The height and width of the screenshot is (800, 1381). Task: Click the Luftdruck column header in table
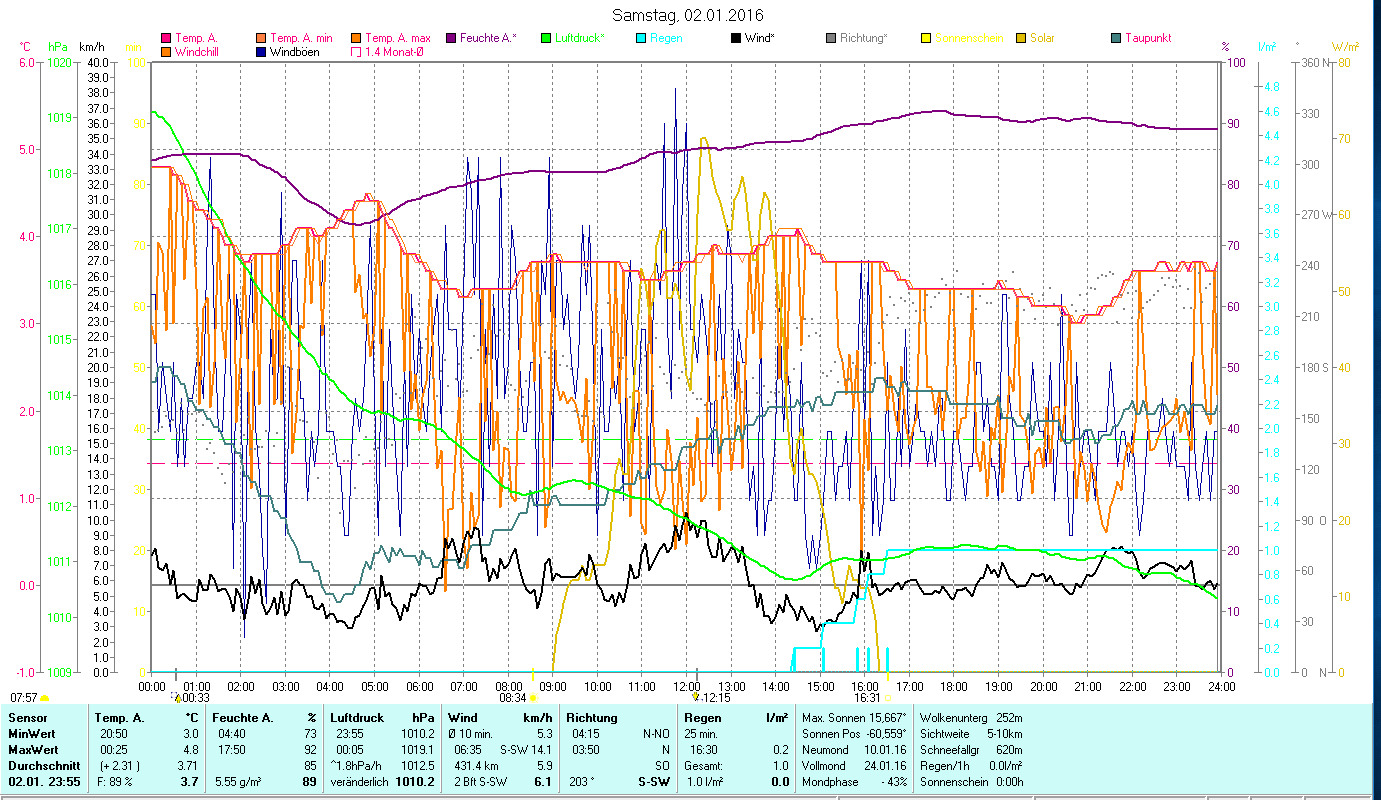(x=357, y=718)
